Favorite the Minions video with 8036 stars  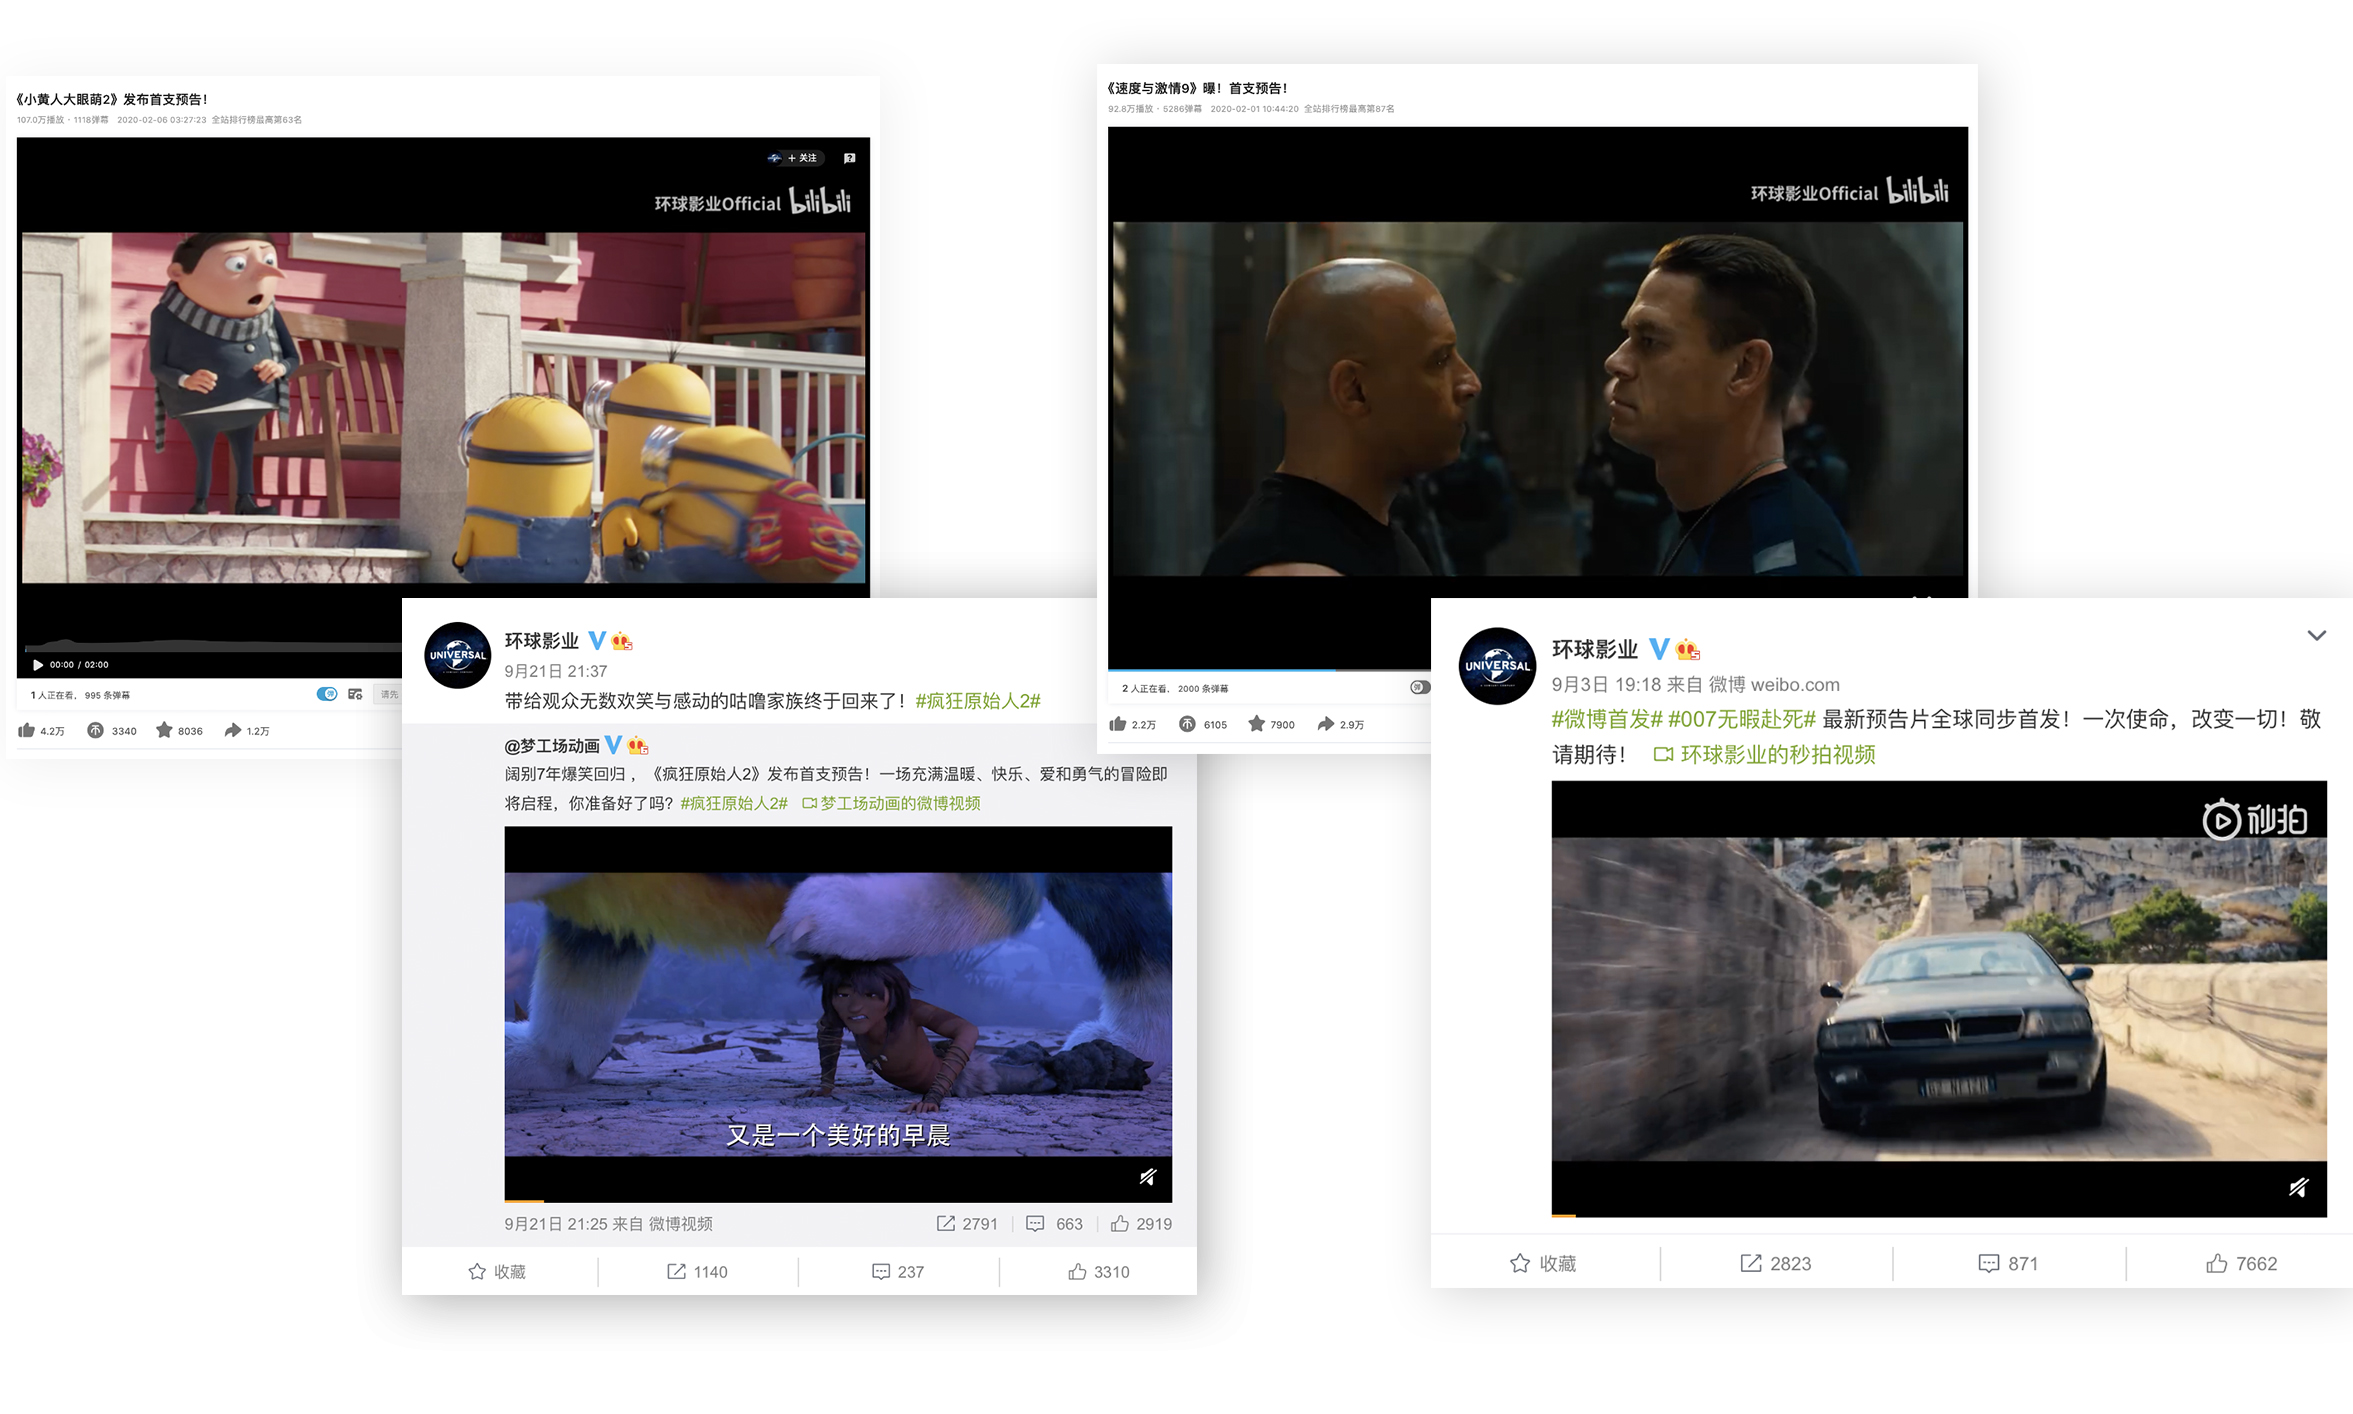[x=165, y=730]
